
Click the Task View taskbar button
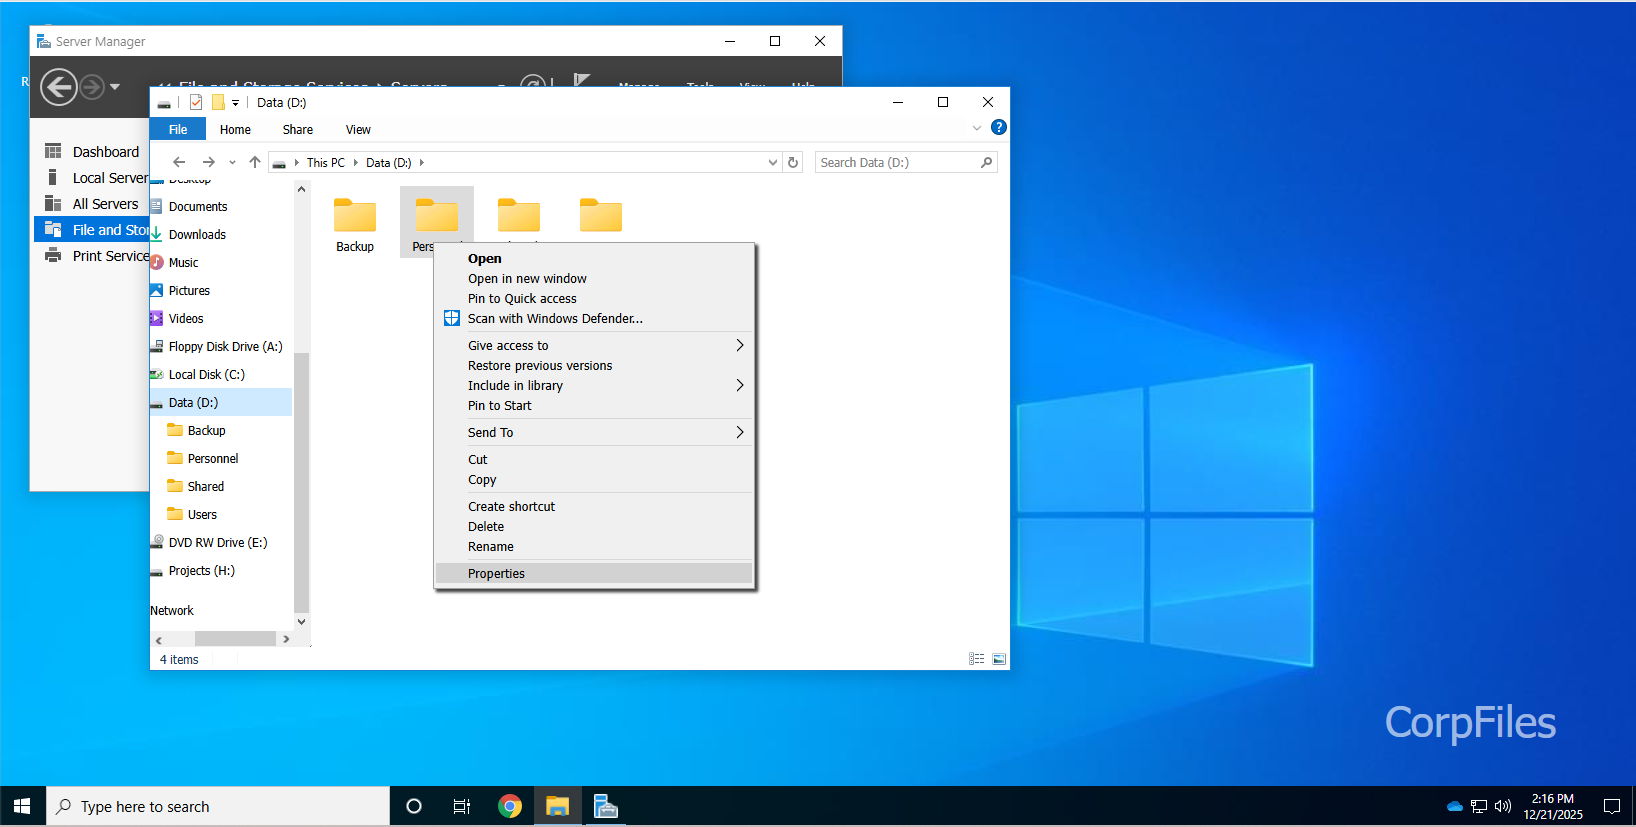pos(462,807)
